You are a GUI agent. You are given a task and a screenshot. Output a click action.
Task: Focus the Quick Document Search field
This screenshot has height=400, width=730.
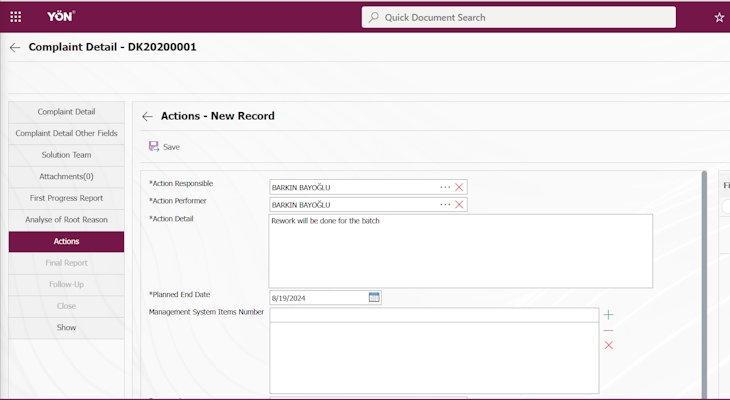(519, 17)
